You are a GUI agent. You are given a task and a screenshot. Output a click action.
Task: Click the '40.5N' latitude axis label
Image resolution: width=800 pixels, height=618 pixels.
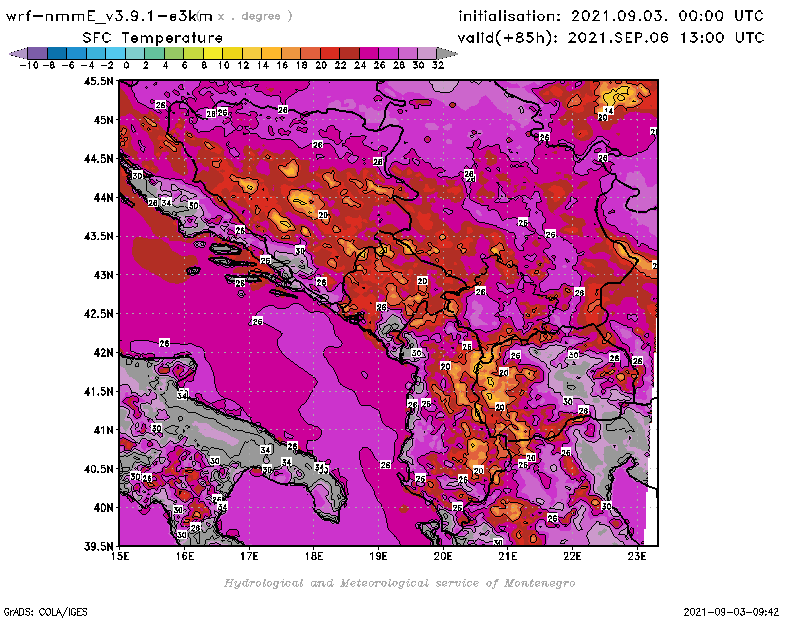(x=99, y=468)
